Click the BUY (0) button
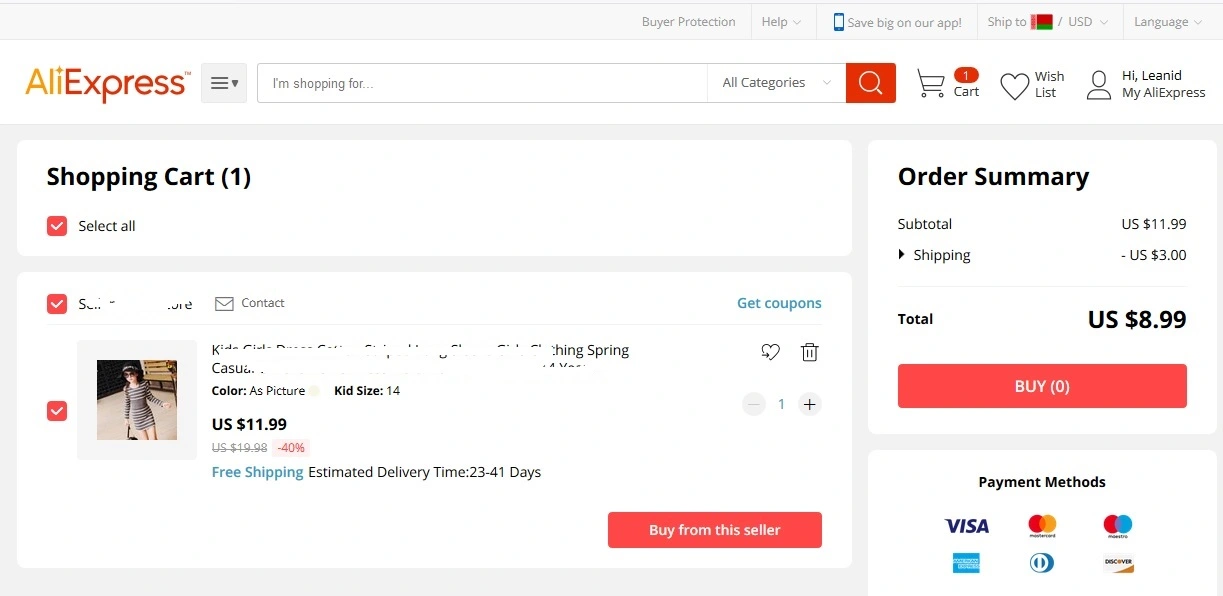 (1042, 386)
